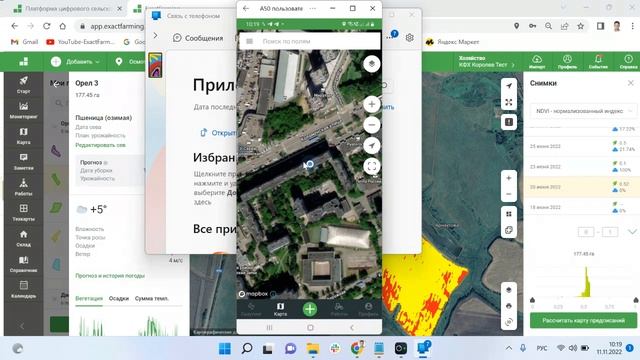Screen dimensions: 640x360
Task: Click the left histogram slider handle
Action: (532, 300)
